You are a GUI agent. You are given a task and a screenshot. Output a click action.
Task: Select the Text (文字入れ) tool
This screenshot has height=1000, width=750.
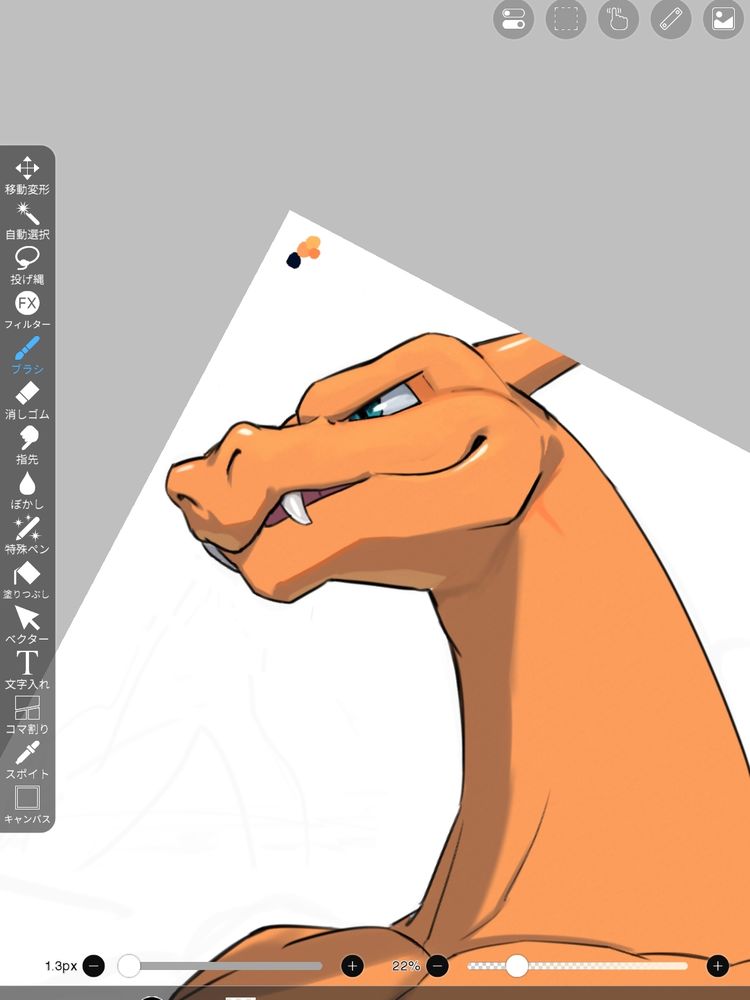[27, 670]
